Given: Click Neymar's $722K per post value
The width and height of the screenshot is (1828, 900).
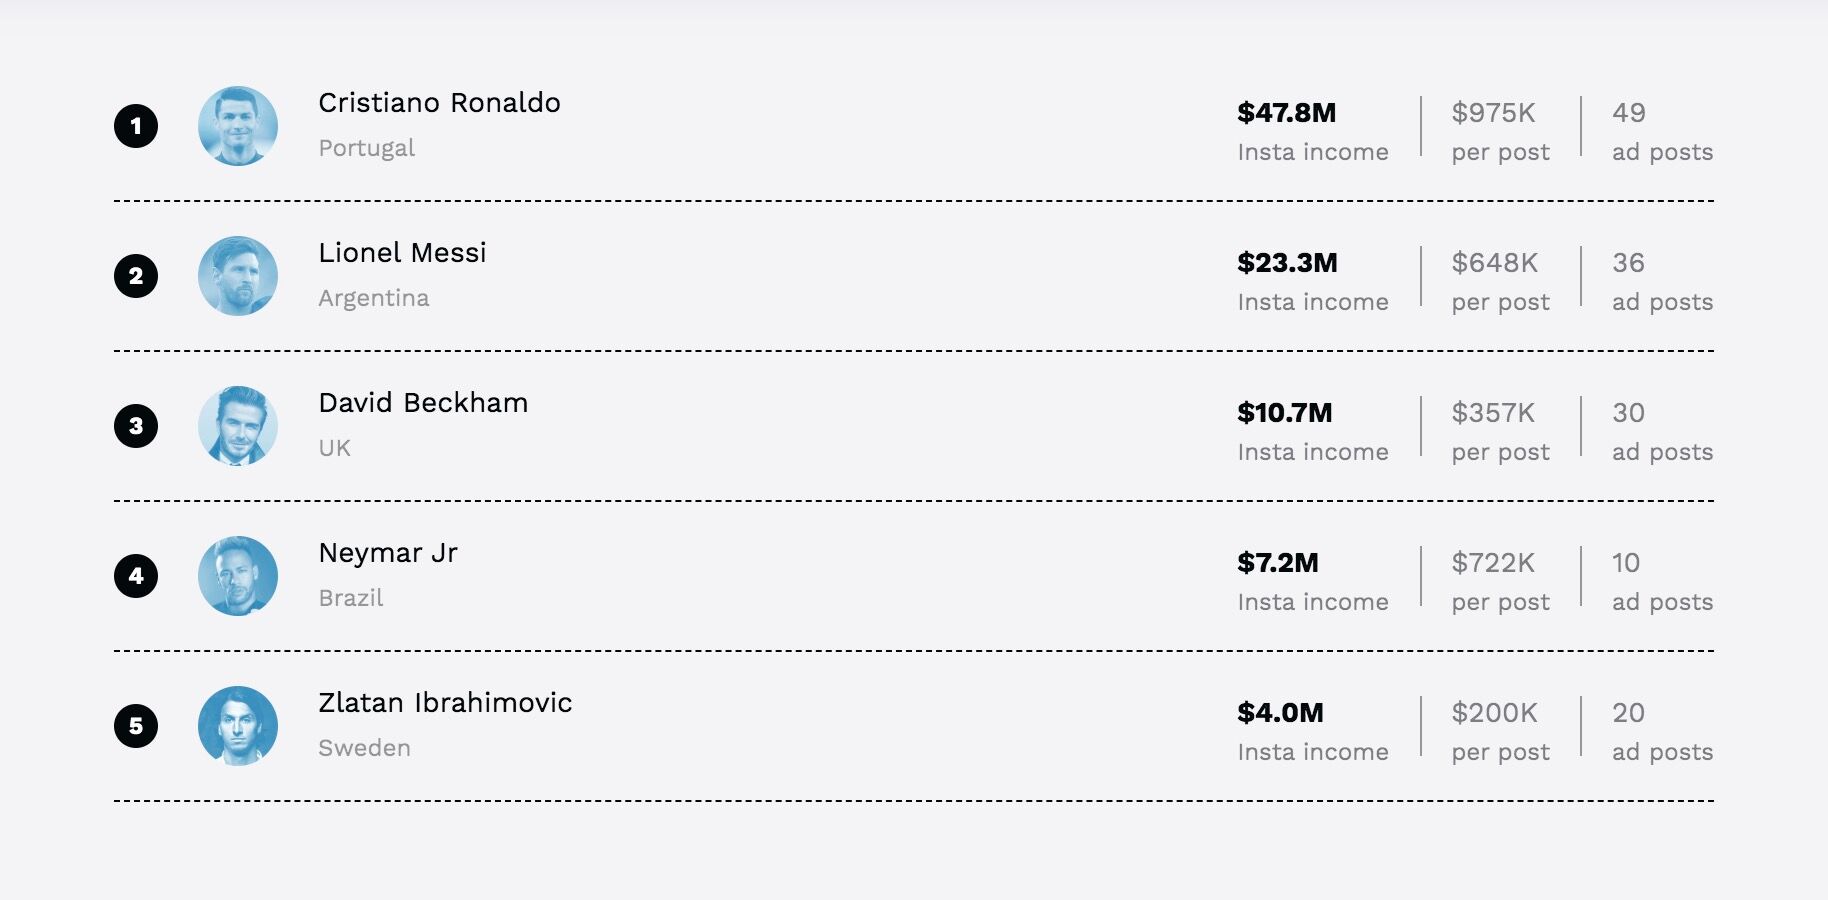Looking at the screenshot, I should pyautogui.click(x=1493, y=563).
